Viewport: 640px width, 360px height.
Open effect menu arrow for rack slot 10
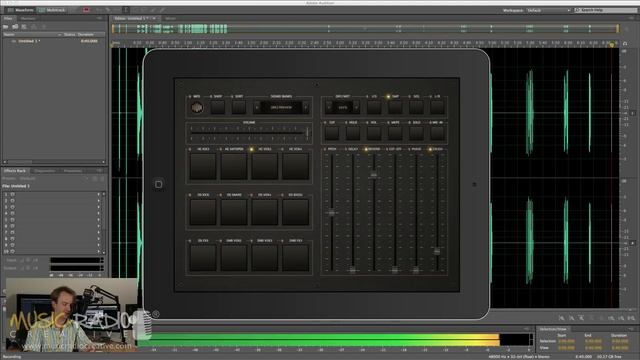click(x=98, y=251)
